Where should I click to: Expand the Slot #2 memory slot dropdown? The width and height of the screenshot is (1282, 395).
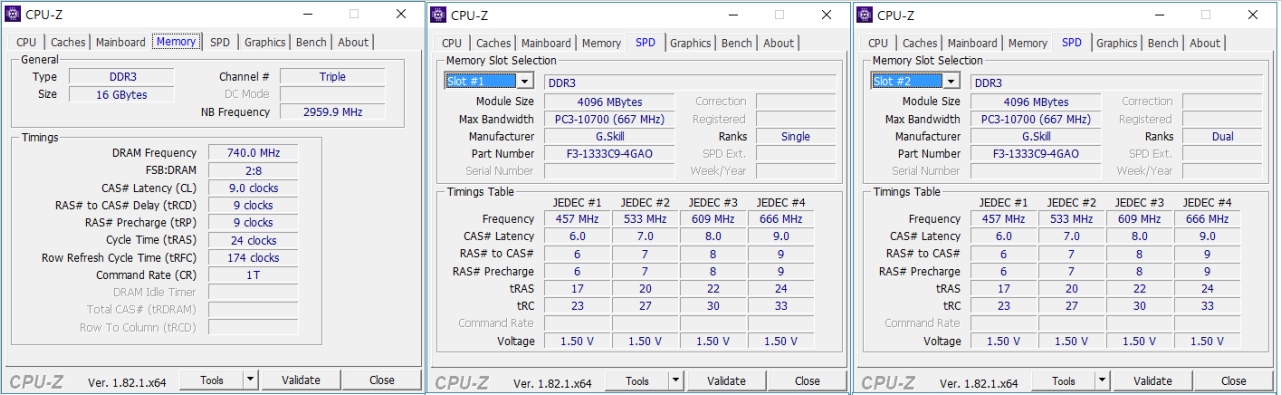tap(951, 81)
